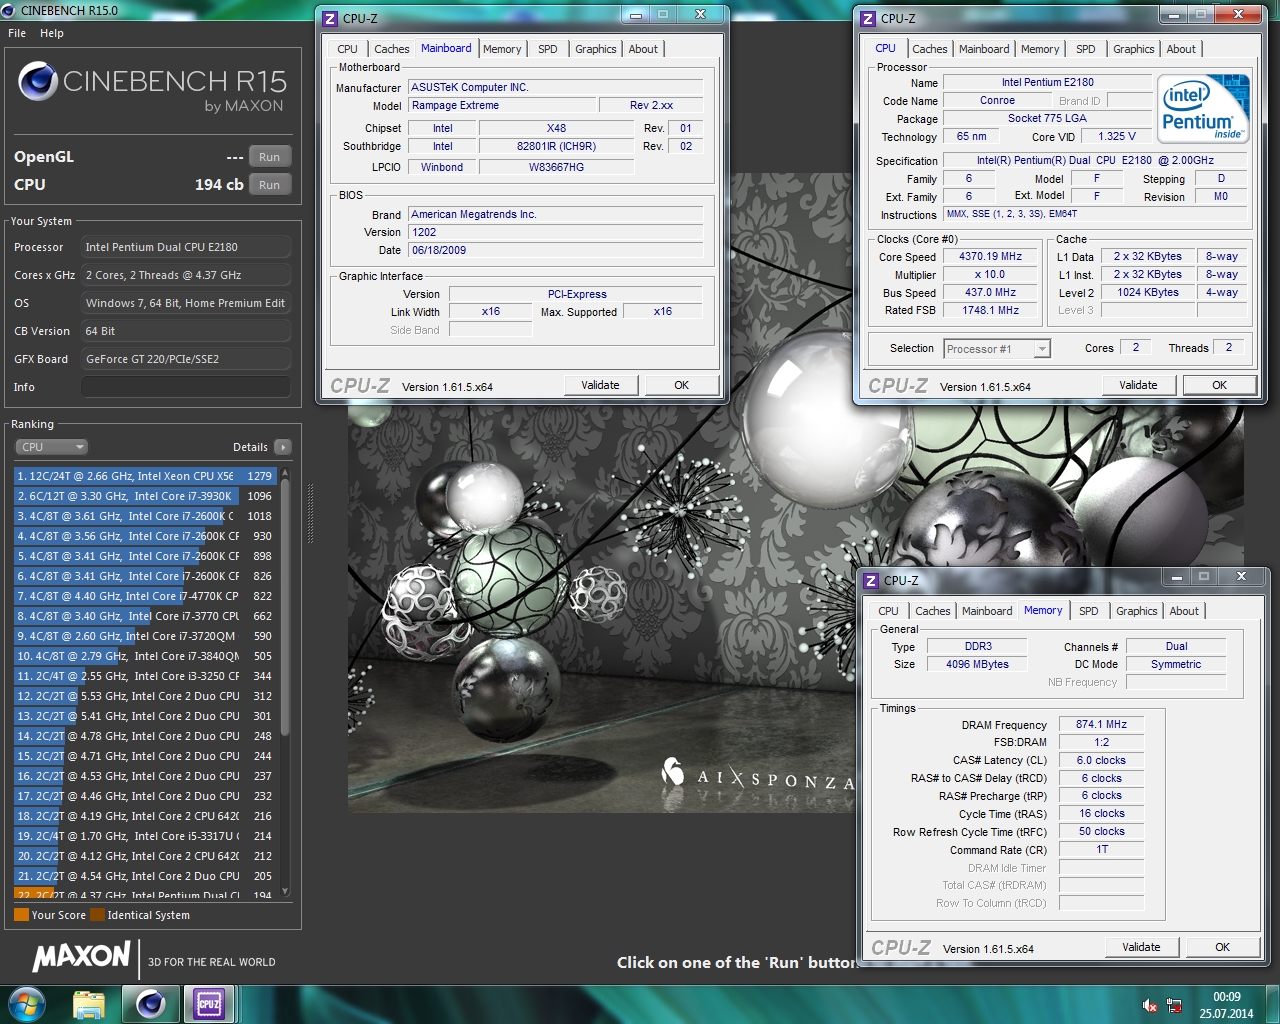1280x1024 pixels.
Task: Select ranking entry 11 Core i3-3250
Action: pyautogui.click(x=145, y=676)
